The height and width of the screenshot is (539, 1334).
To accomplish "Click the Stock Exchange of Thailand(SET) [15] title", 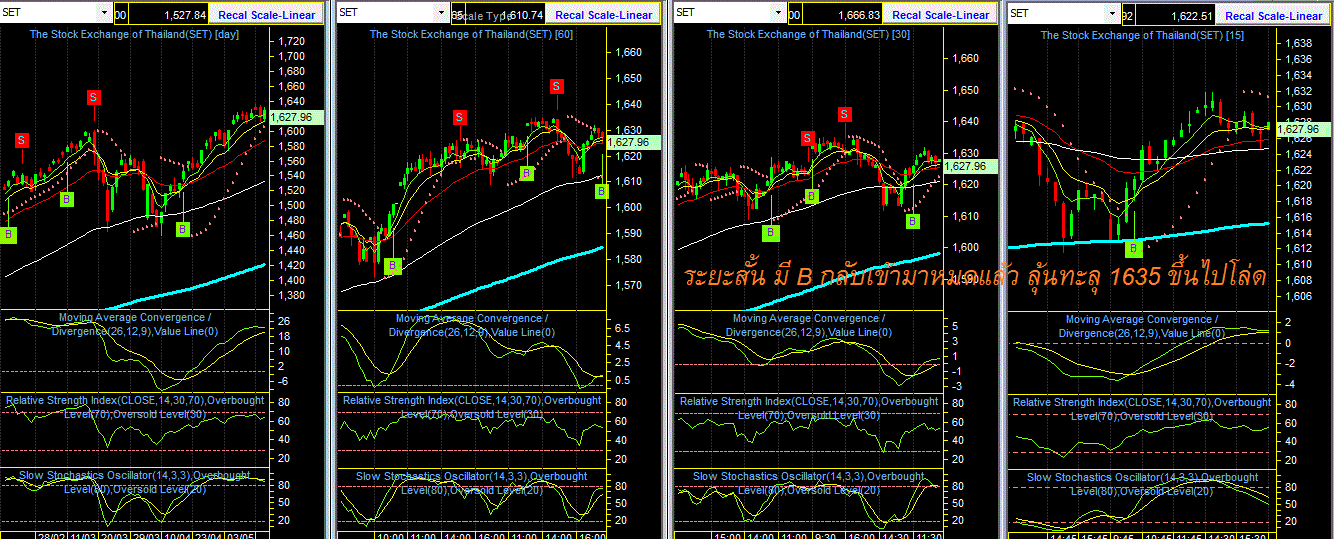I will click(x=1143, y=35).
